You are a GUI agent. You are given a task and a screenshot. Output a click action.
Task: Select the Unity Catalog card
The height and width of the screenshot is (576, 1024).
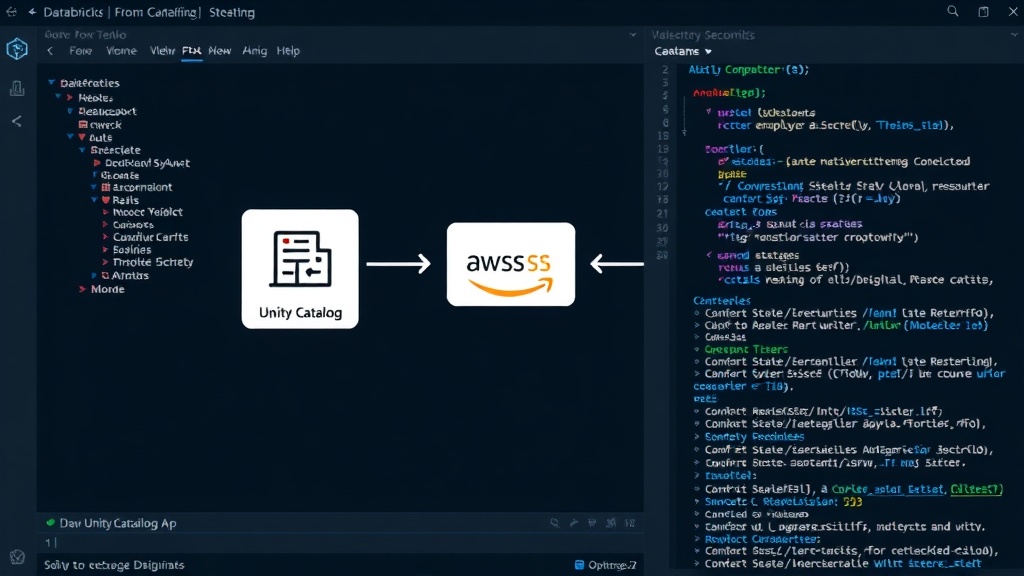[300, 268]
